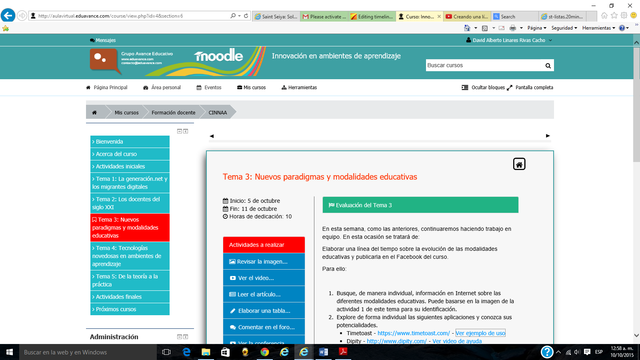Screen dimensions: 640x360
Task: Open Acerca del curso section
Action: pos(130,154)
